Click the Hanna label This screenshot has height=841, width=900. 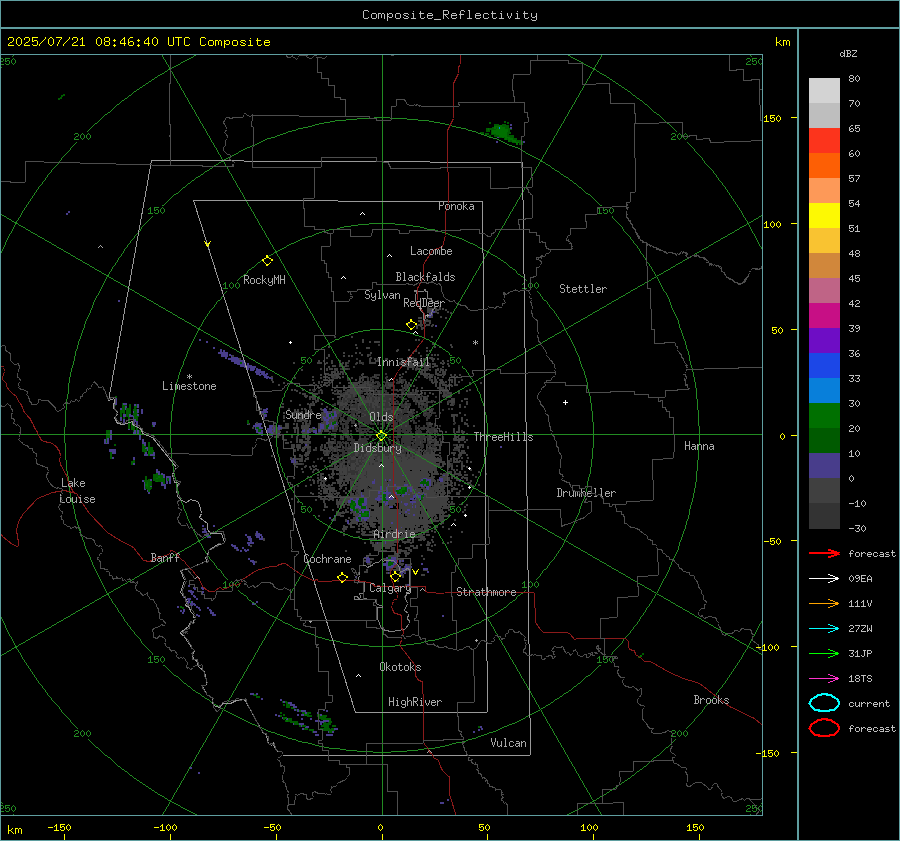[699, 446]
